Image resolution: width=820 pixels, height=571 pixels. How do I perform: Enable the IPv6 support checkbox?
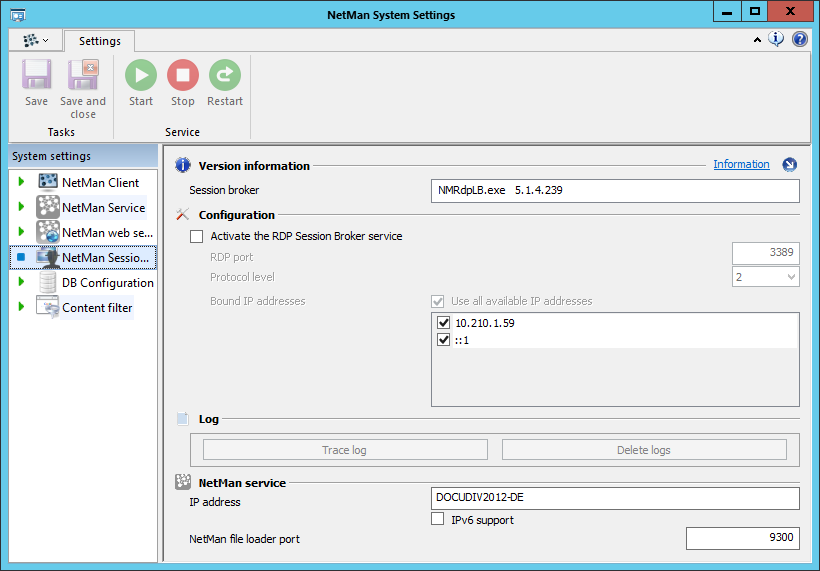pos(437,519)
